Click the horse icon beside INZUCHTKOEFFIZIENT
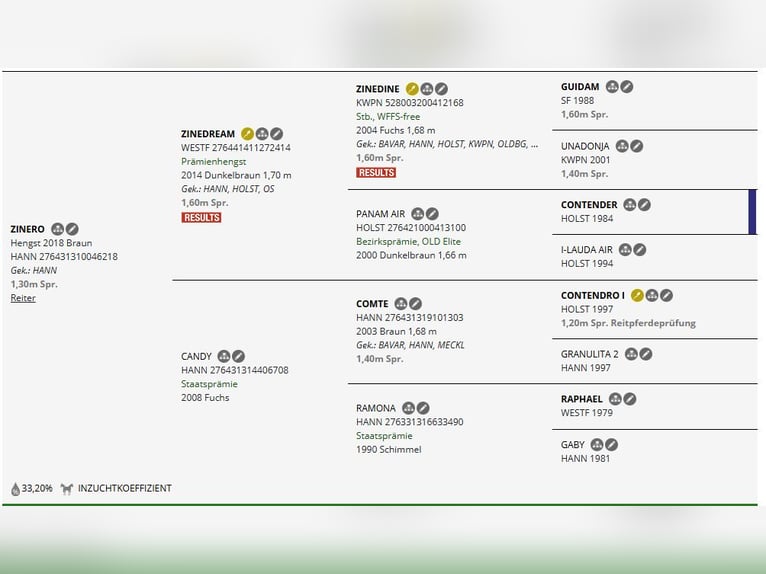This screenshot has height=574, width=766. point(67,489)
